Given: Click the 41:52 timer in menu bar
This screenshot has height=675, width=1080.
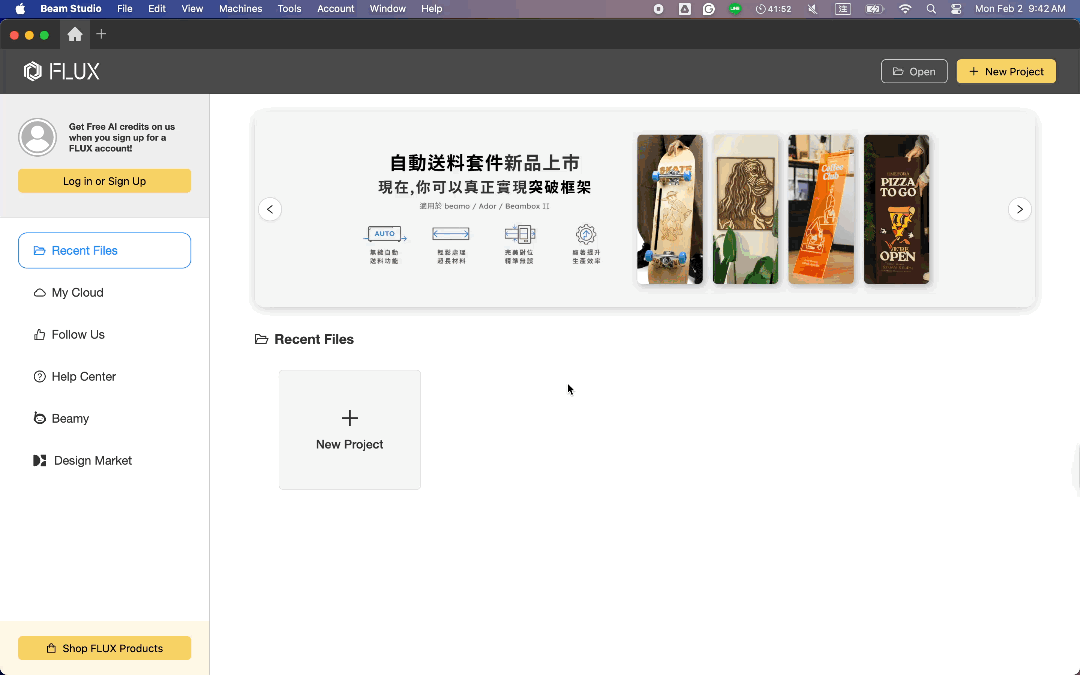Looking at the screenshot, I should pyautogui.click(x=773, y=9).
